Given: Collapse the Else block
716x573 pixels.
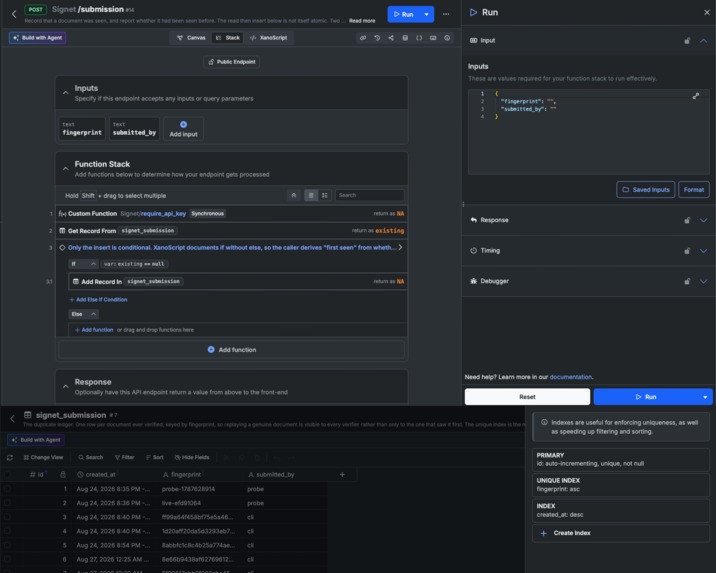Looking at the screenshot, I should (93, 314).
